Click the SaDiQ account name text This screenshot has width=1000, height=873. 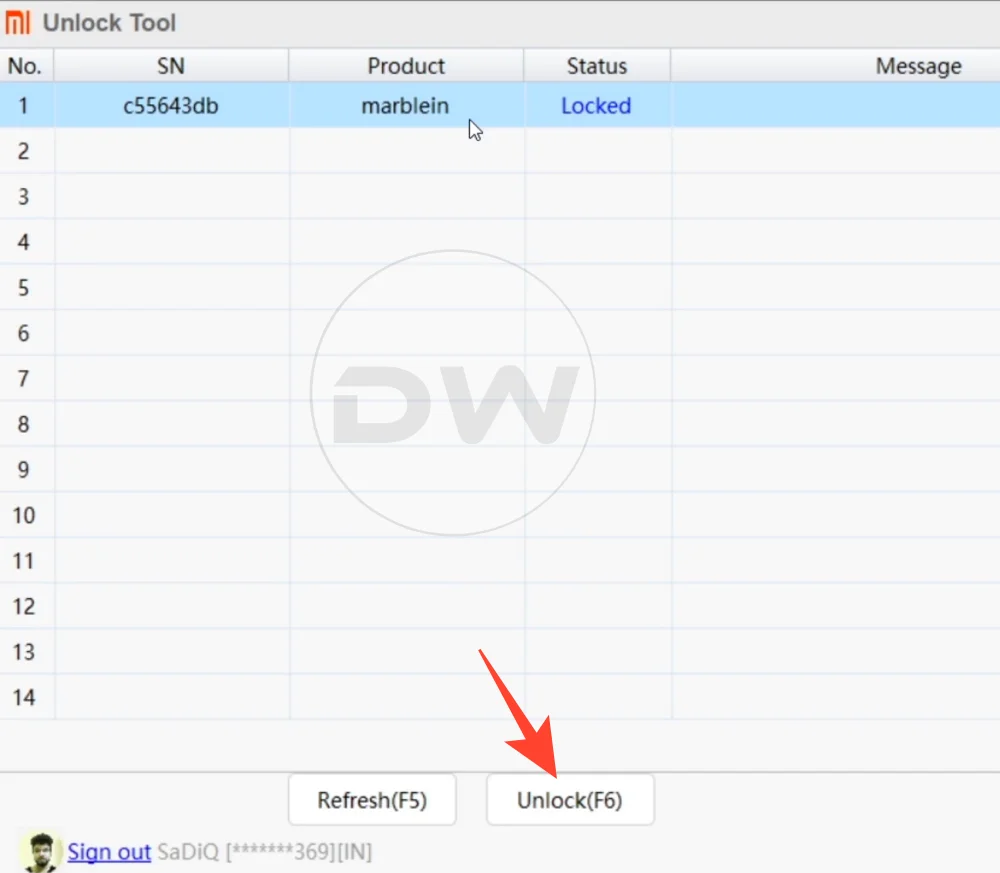188,852
